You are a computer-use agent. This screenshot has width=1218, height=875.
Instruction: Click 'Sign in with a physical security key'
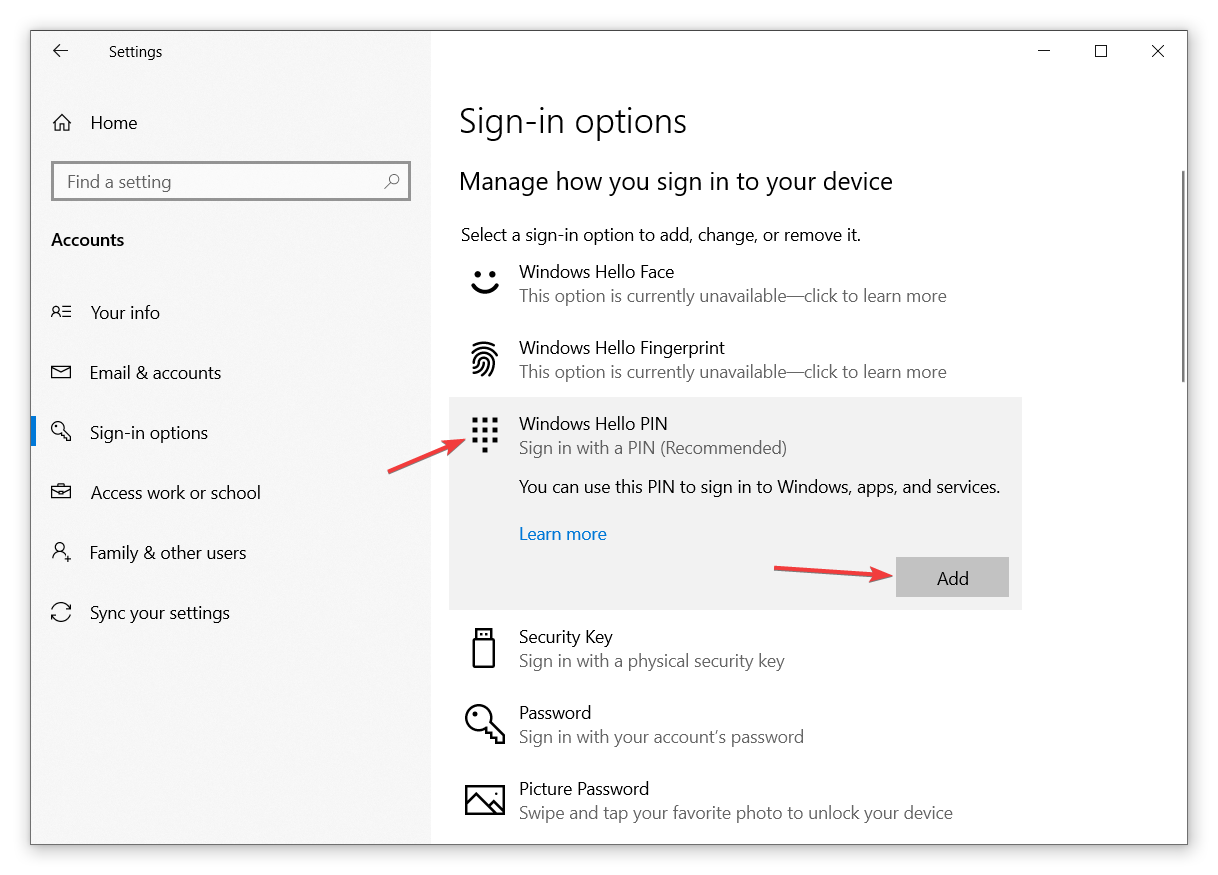(652, 661)
